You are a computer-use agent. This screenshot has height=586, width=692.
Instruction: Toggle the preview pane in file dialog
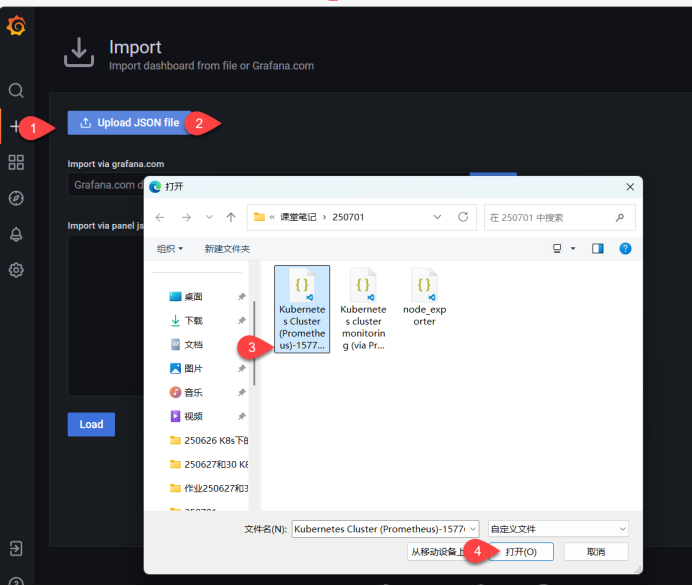click(x=598, y=248)
